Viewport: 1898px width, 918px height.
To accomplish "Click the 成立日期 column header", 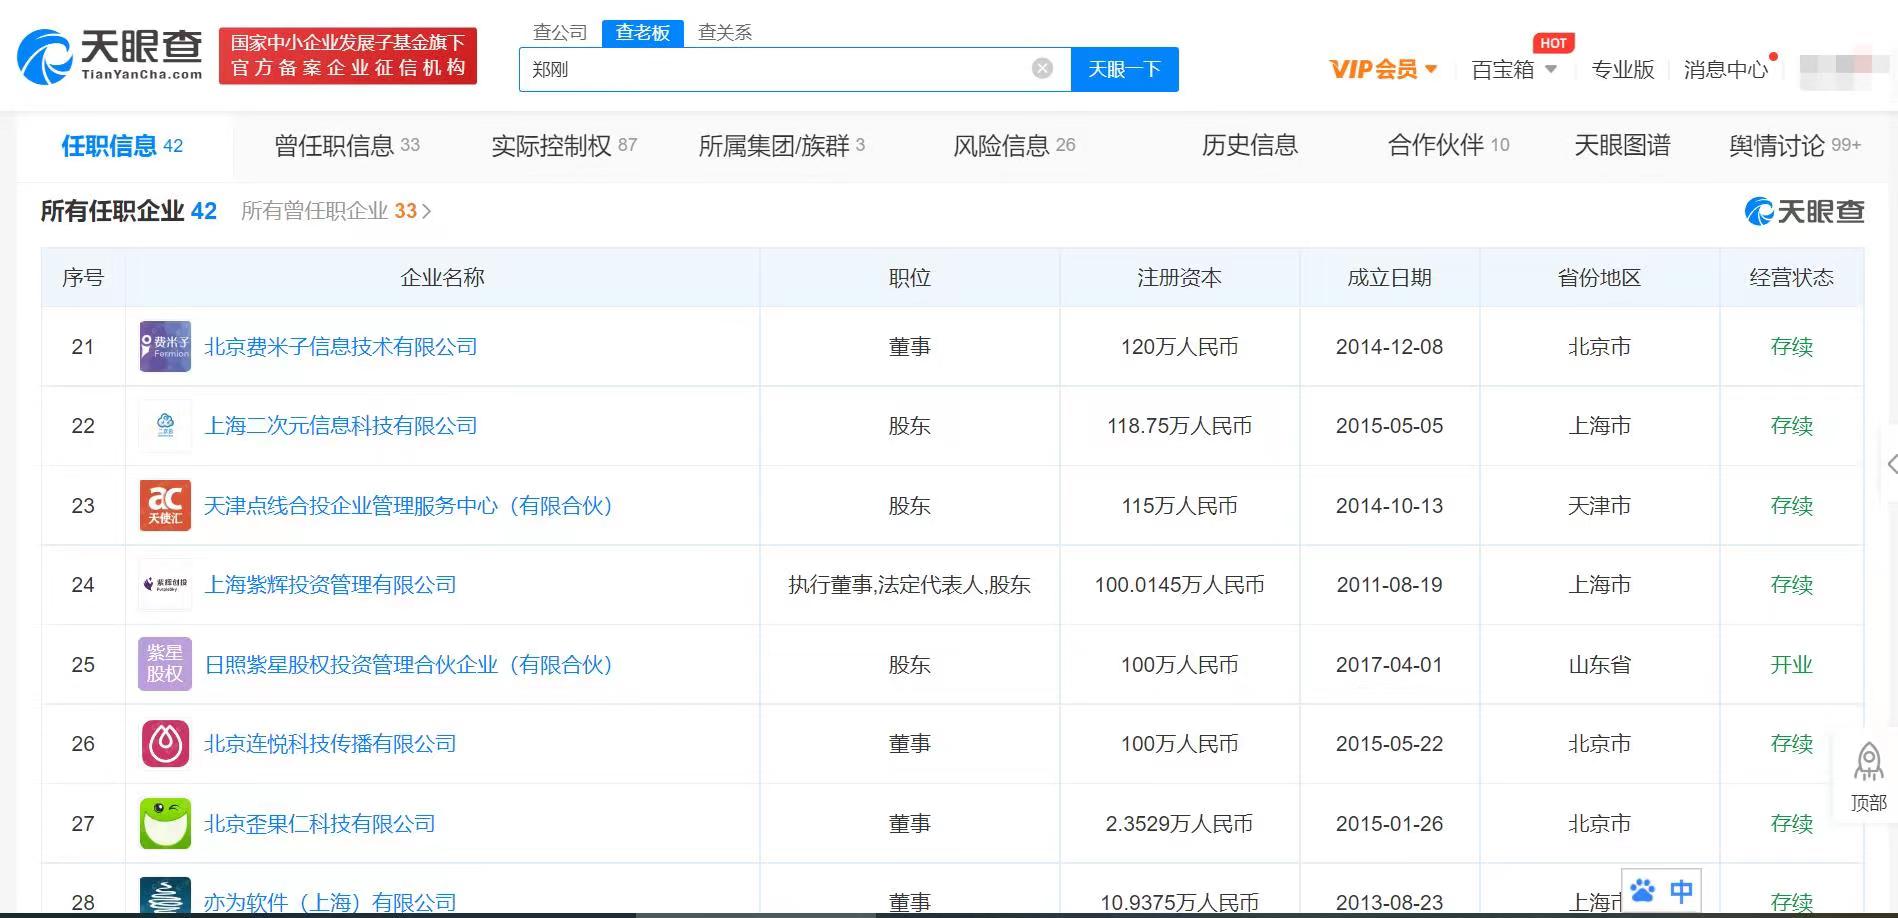I will coord(1389,278).
